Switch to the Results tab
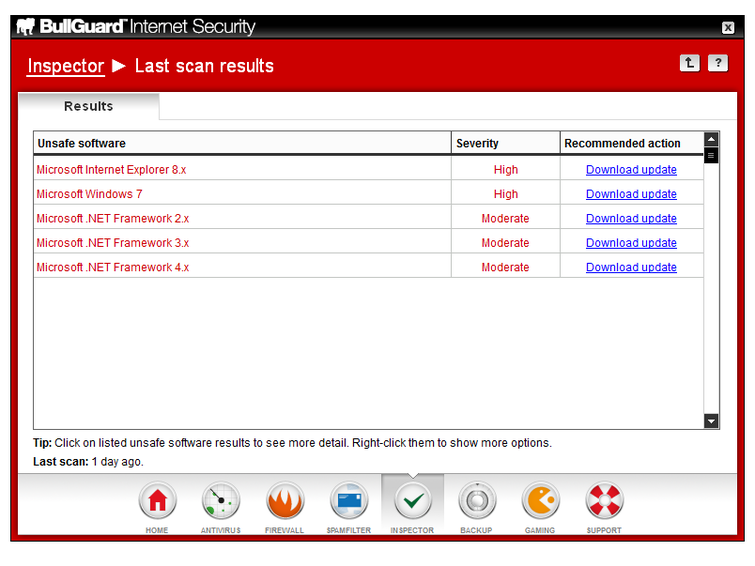The height and width of the screenshot is (566, 755). pyautogui.click(x=89, y=106)
